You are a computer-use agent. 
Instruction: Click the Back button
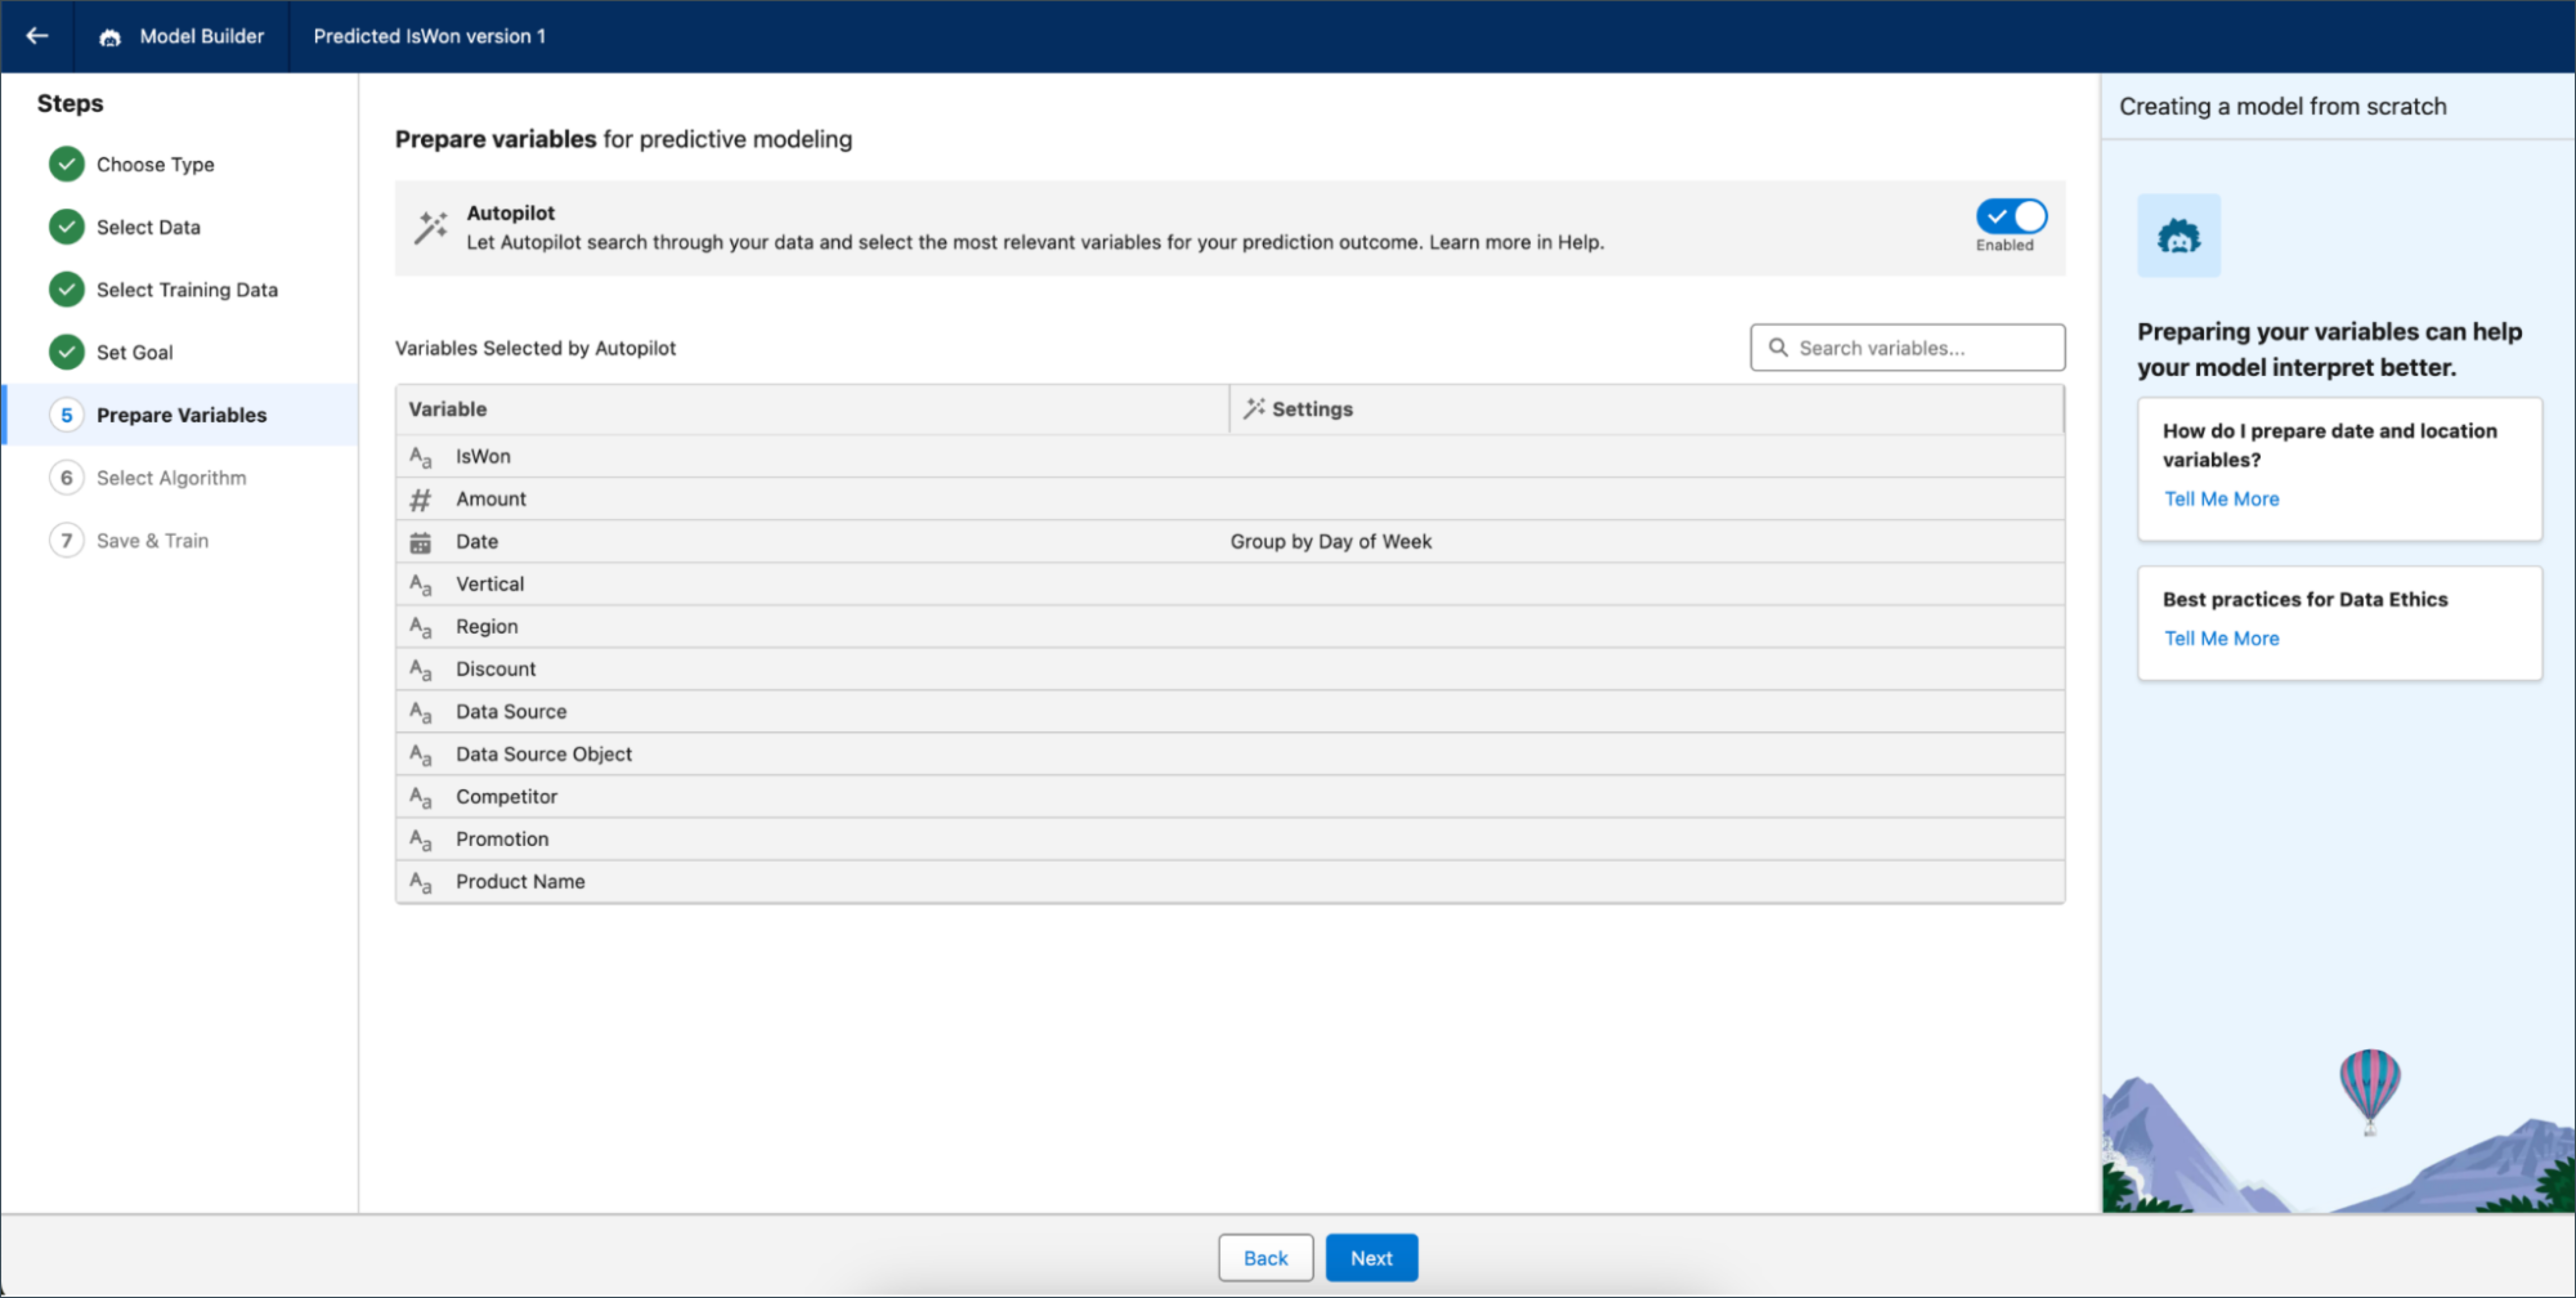point(1265,1258)
